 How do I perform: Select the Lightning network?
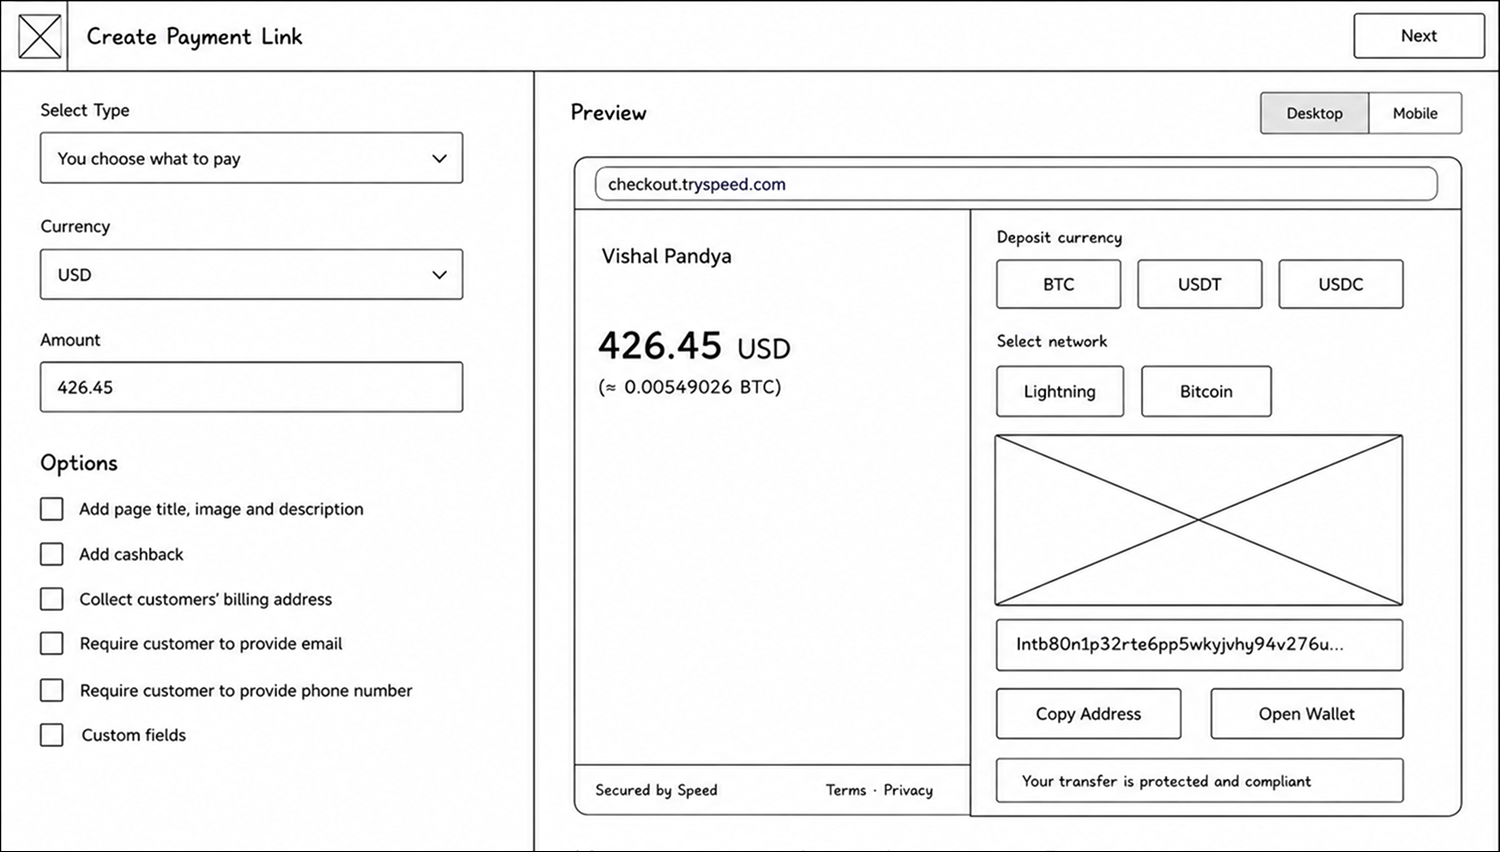[x=1060, y=391]
